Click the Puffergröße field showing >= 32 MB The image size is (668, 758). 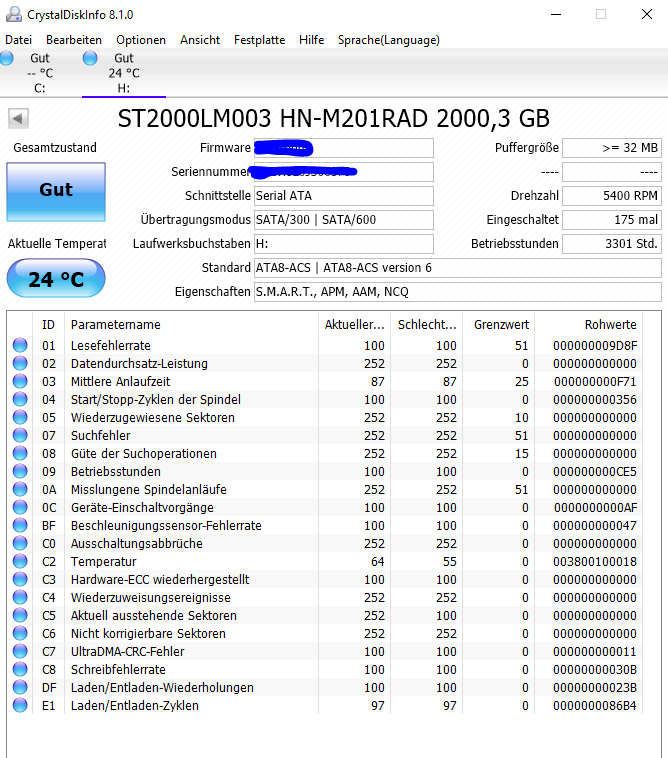click(x=612, y=148)
